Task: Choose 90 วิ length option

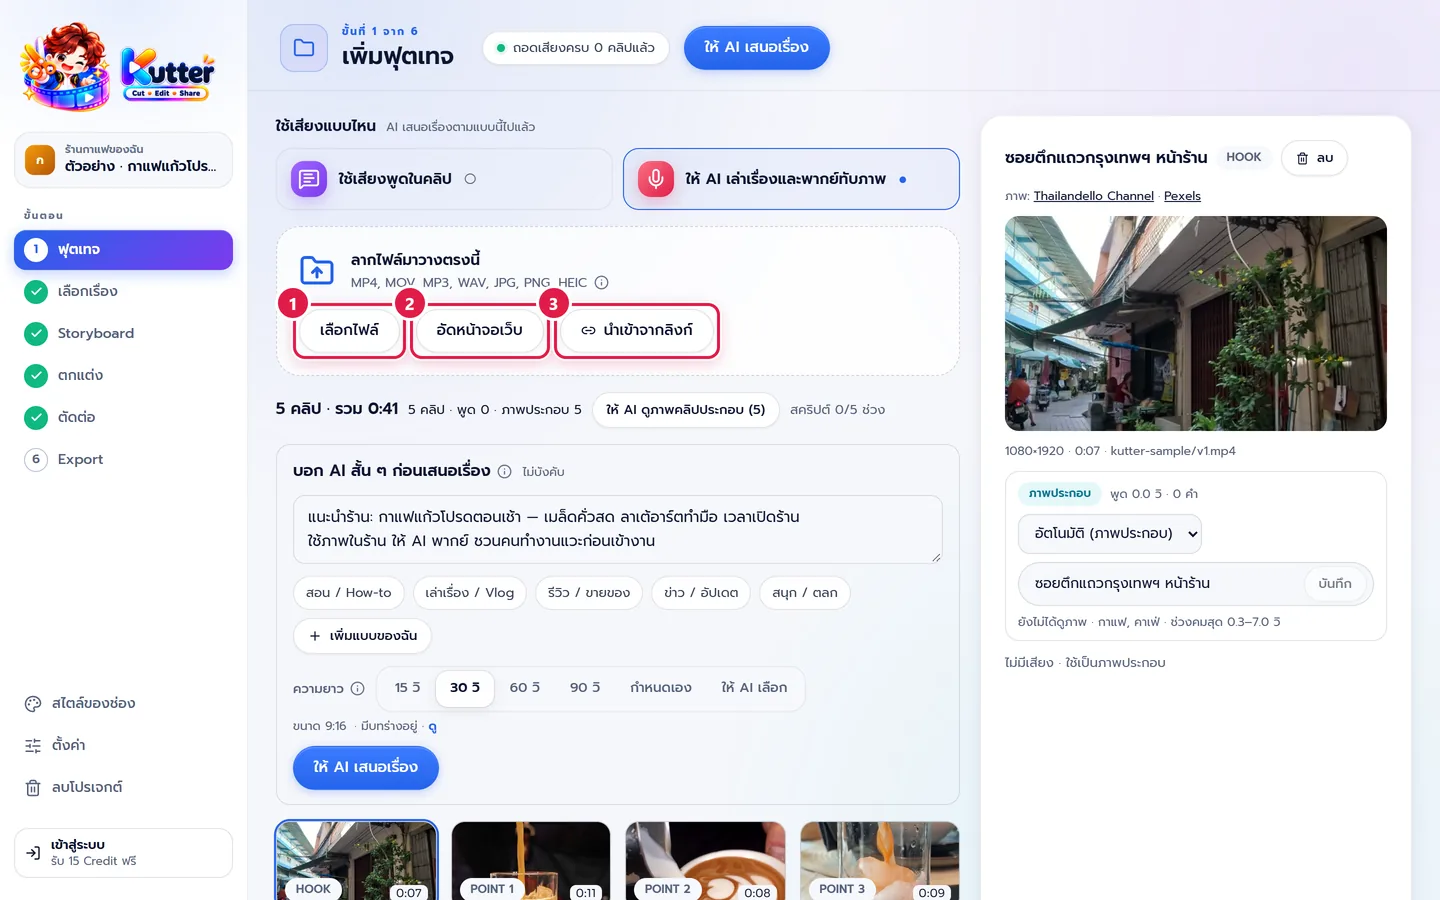Action: [585, 688]
